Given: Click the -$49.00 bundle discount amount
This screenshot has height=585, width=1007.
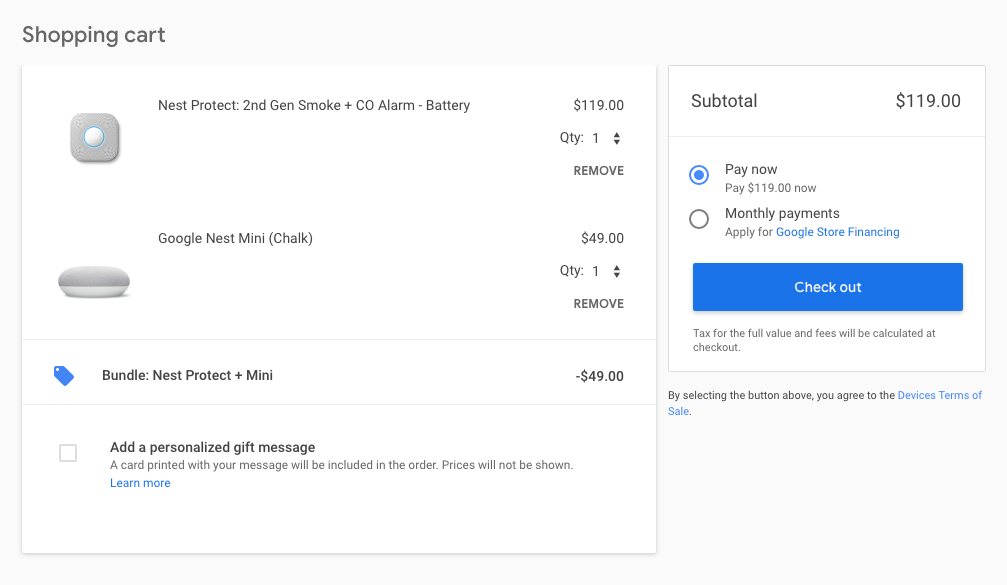Looking at the screenshot, I should pyautogui.click(x=599, y=376).
